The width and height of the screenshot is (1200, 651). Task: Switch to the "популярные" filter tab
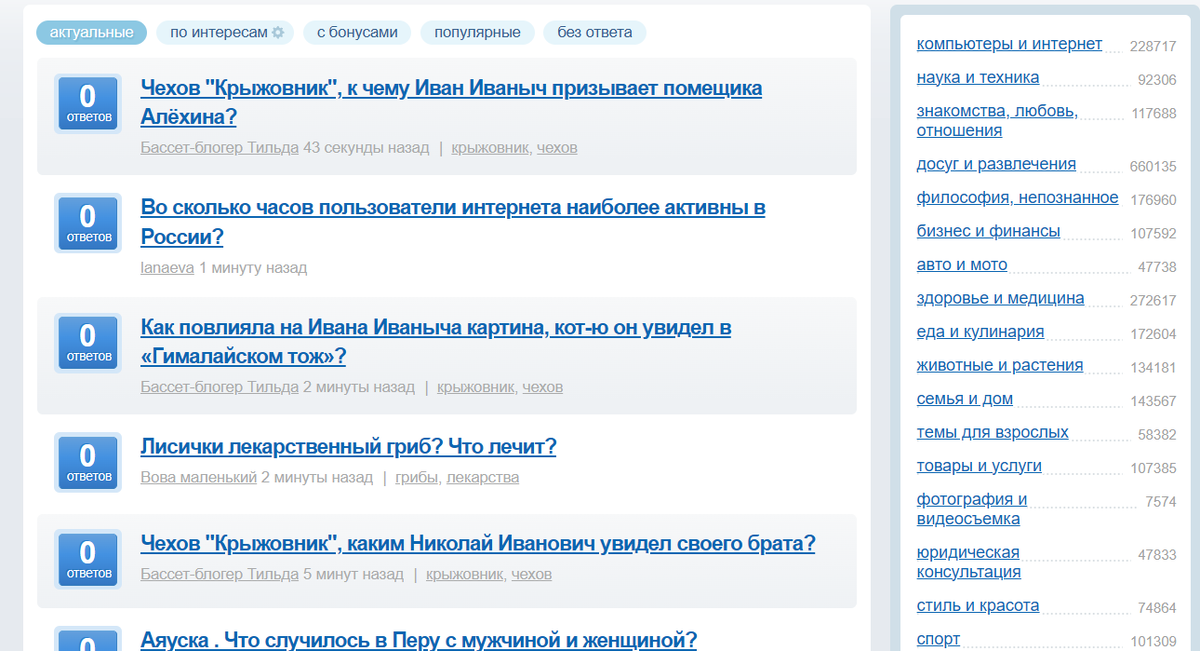click(477, 32)
